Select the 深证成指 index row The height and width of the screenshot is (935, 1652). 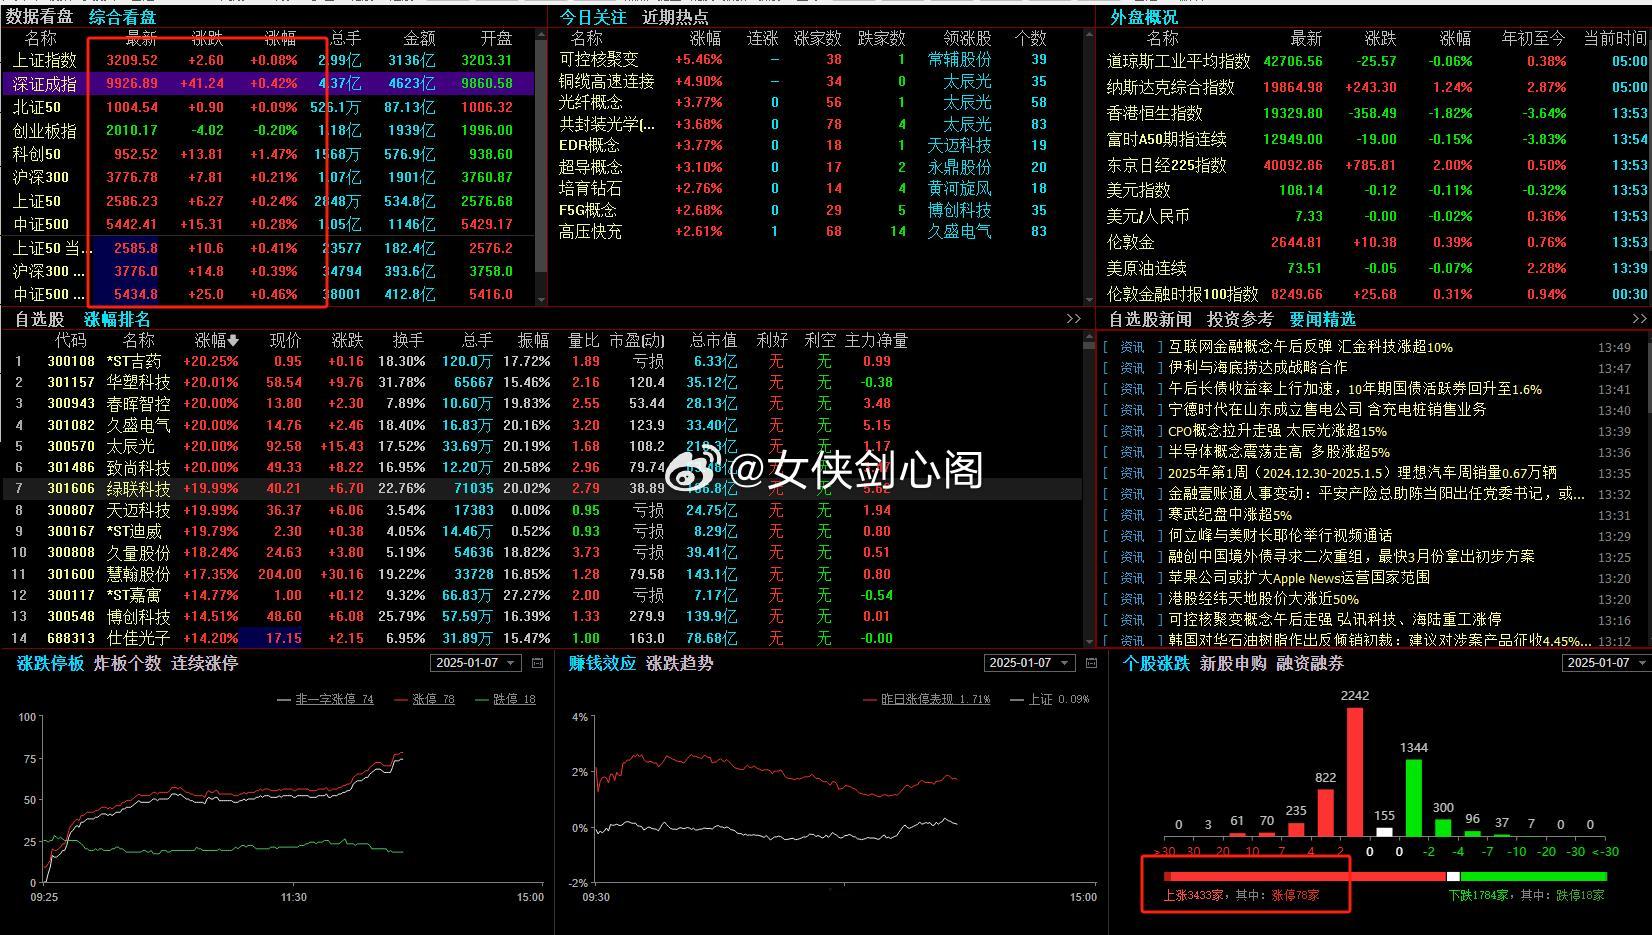pyautogui.click(x=267, y=83)
